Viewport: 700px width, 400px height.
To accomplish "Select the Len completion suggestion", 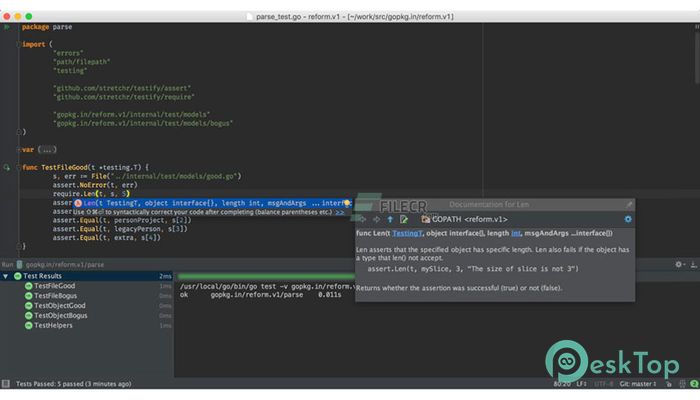I will (x=212, y=203).
